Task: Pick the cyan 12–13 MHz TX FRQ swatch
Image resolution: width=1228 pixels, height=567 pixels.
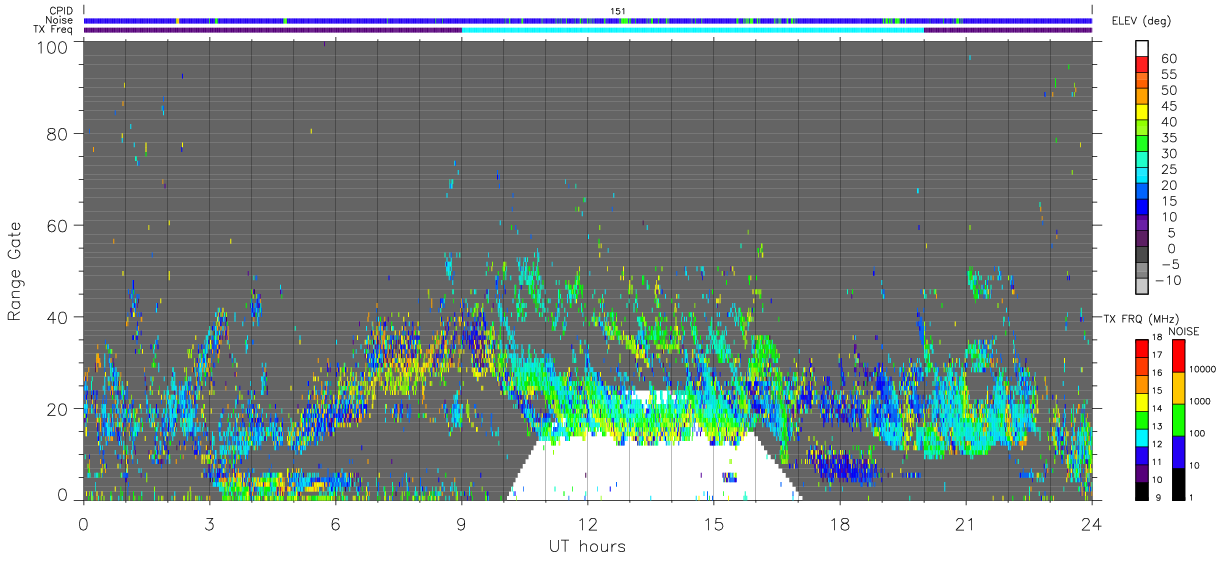Action: tap(1142, 436)
